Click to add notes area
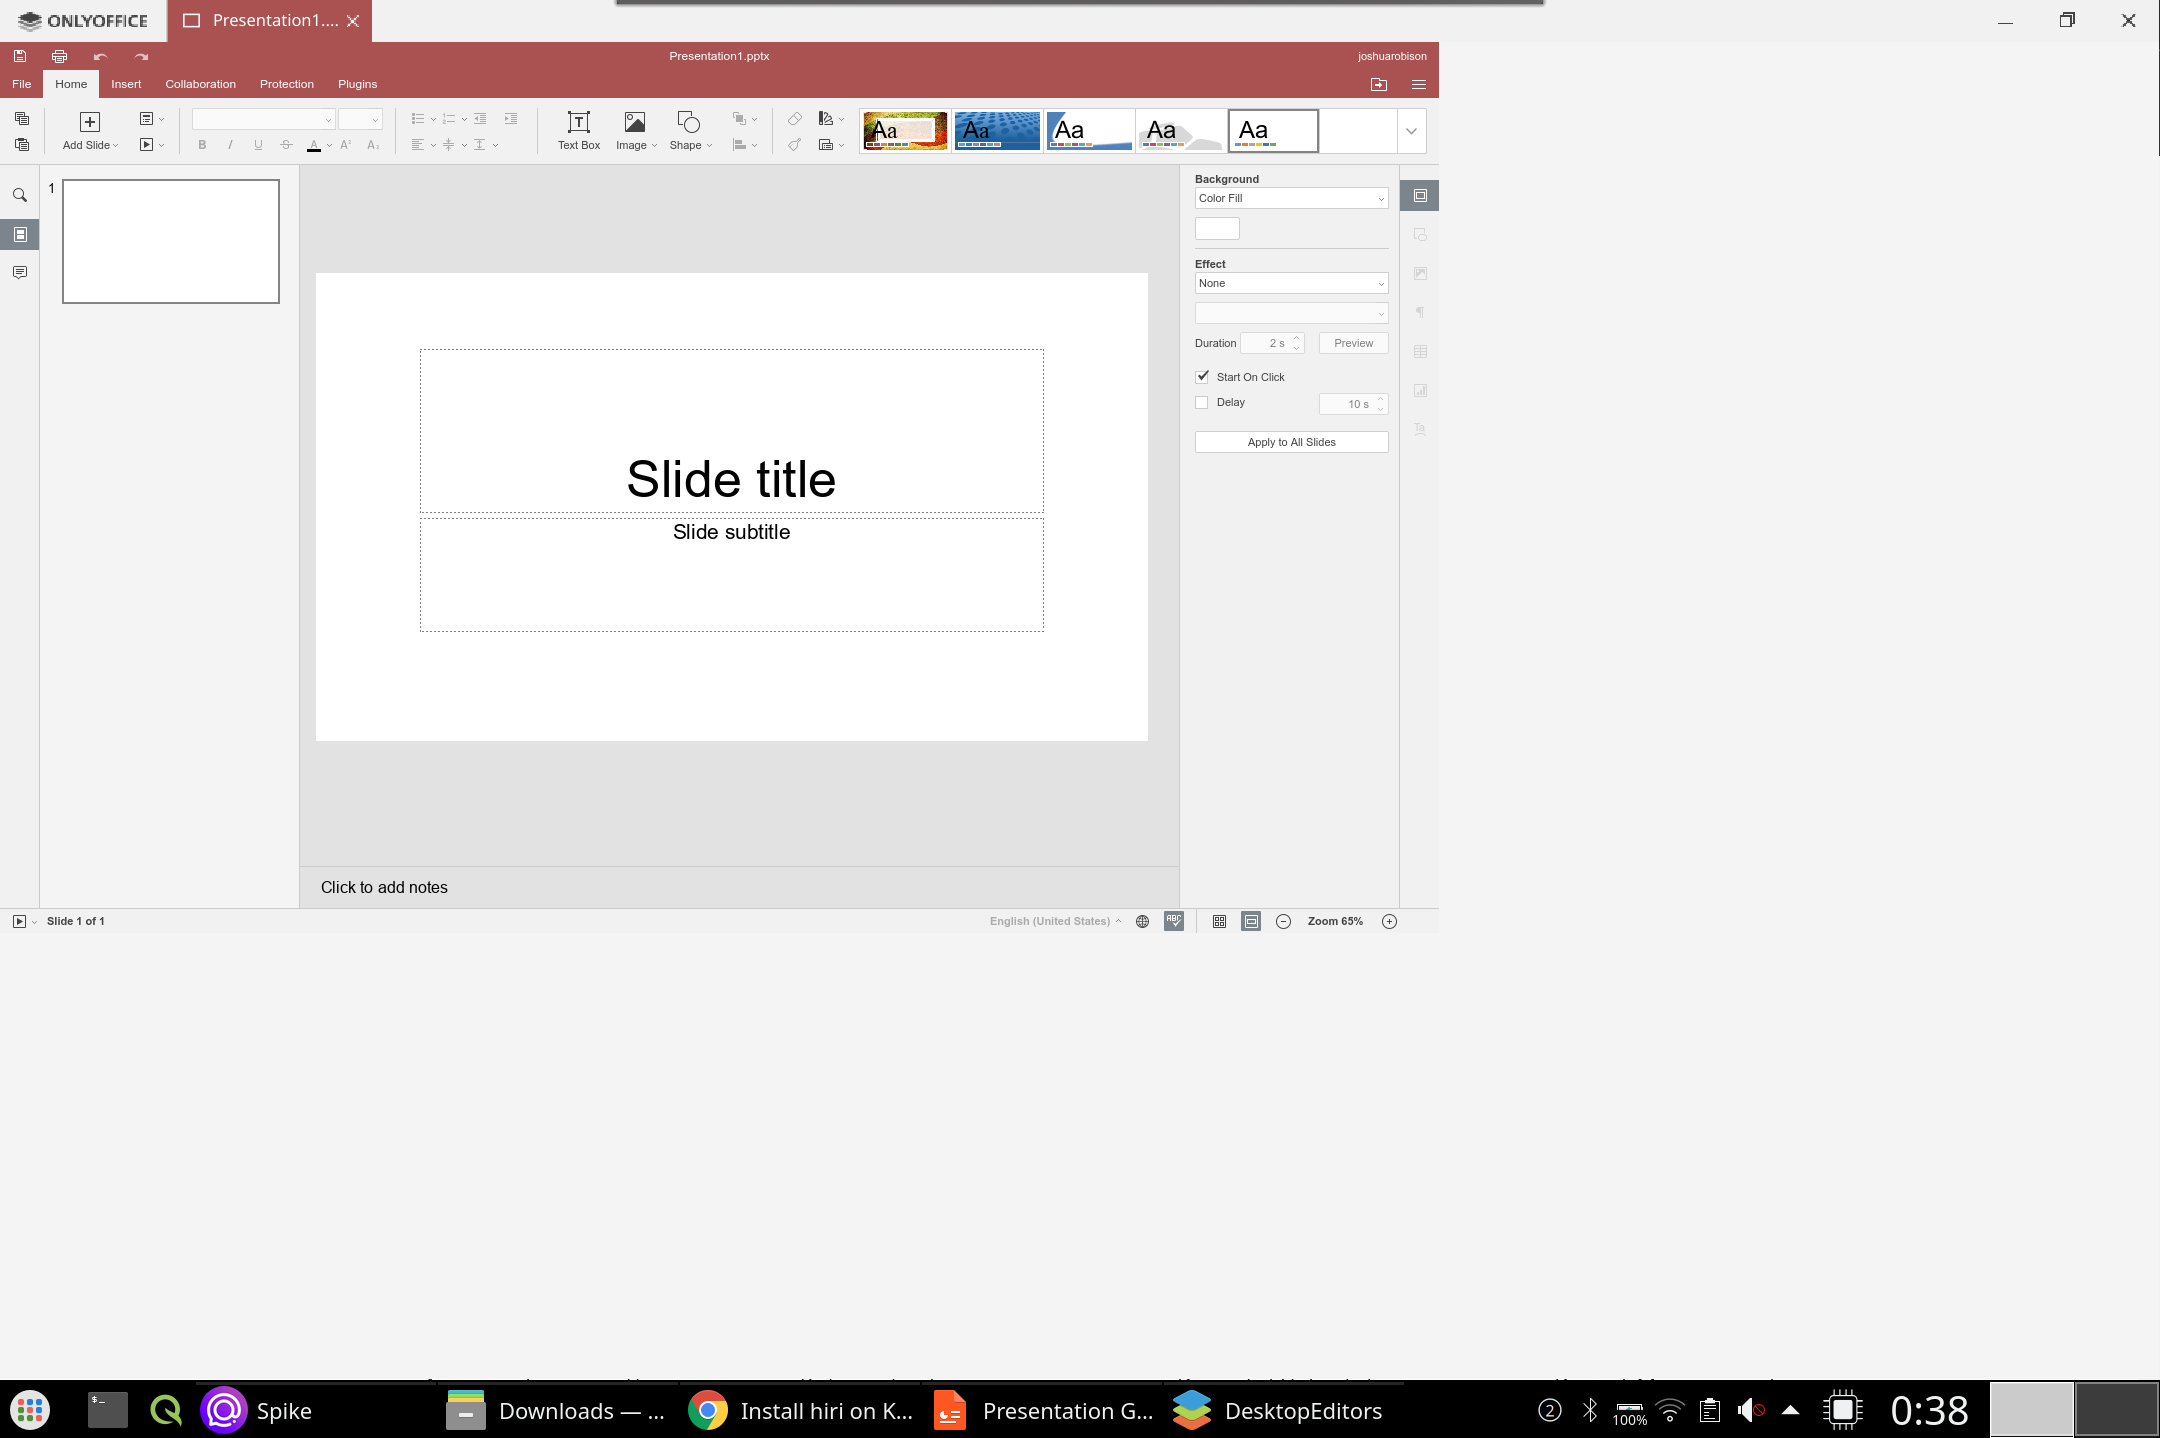The height and width of the screenshot is (1438, 2160). [739, 887]
